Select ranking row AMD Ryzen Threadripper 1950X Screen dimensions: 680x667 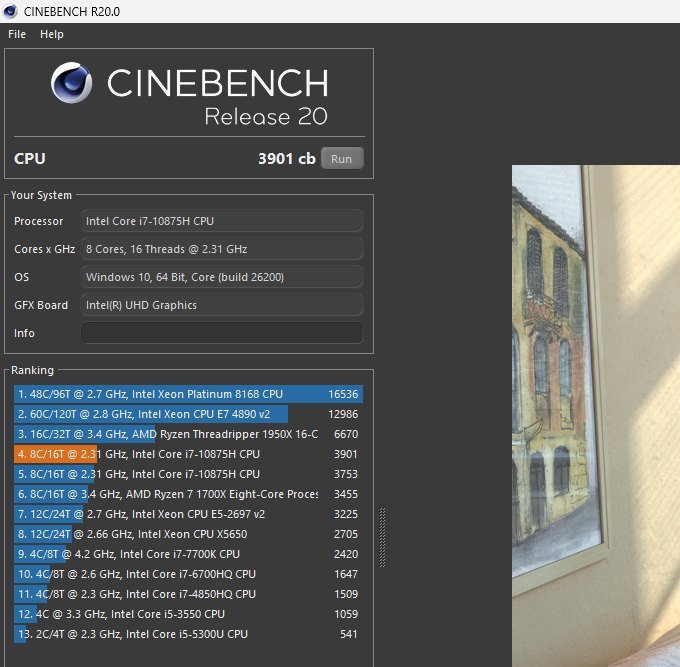click(188, 434)
